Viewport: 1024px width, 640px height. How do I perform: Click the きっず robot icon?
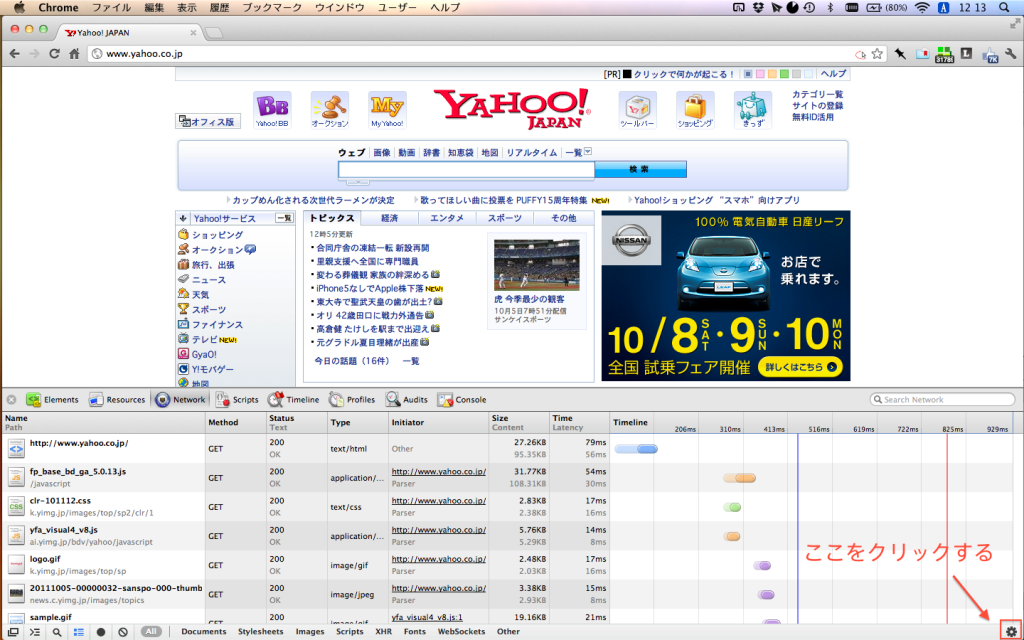click(x=752, y=110)
